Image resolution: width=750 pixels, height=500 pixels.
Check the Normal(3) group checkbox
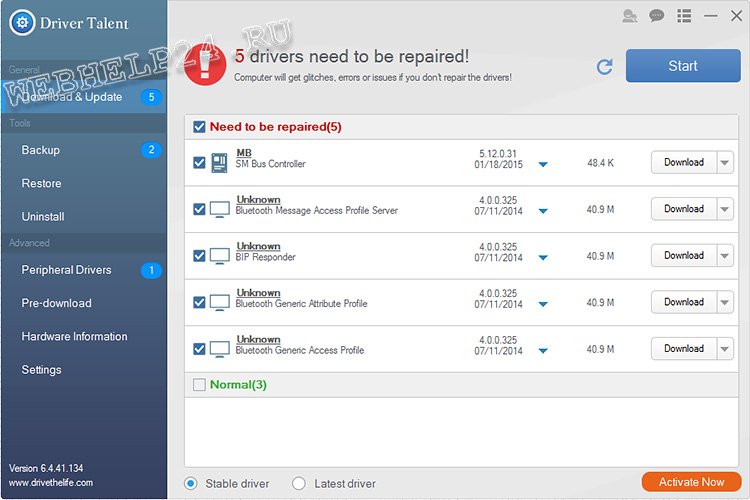[199, 385]
